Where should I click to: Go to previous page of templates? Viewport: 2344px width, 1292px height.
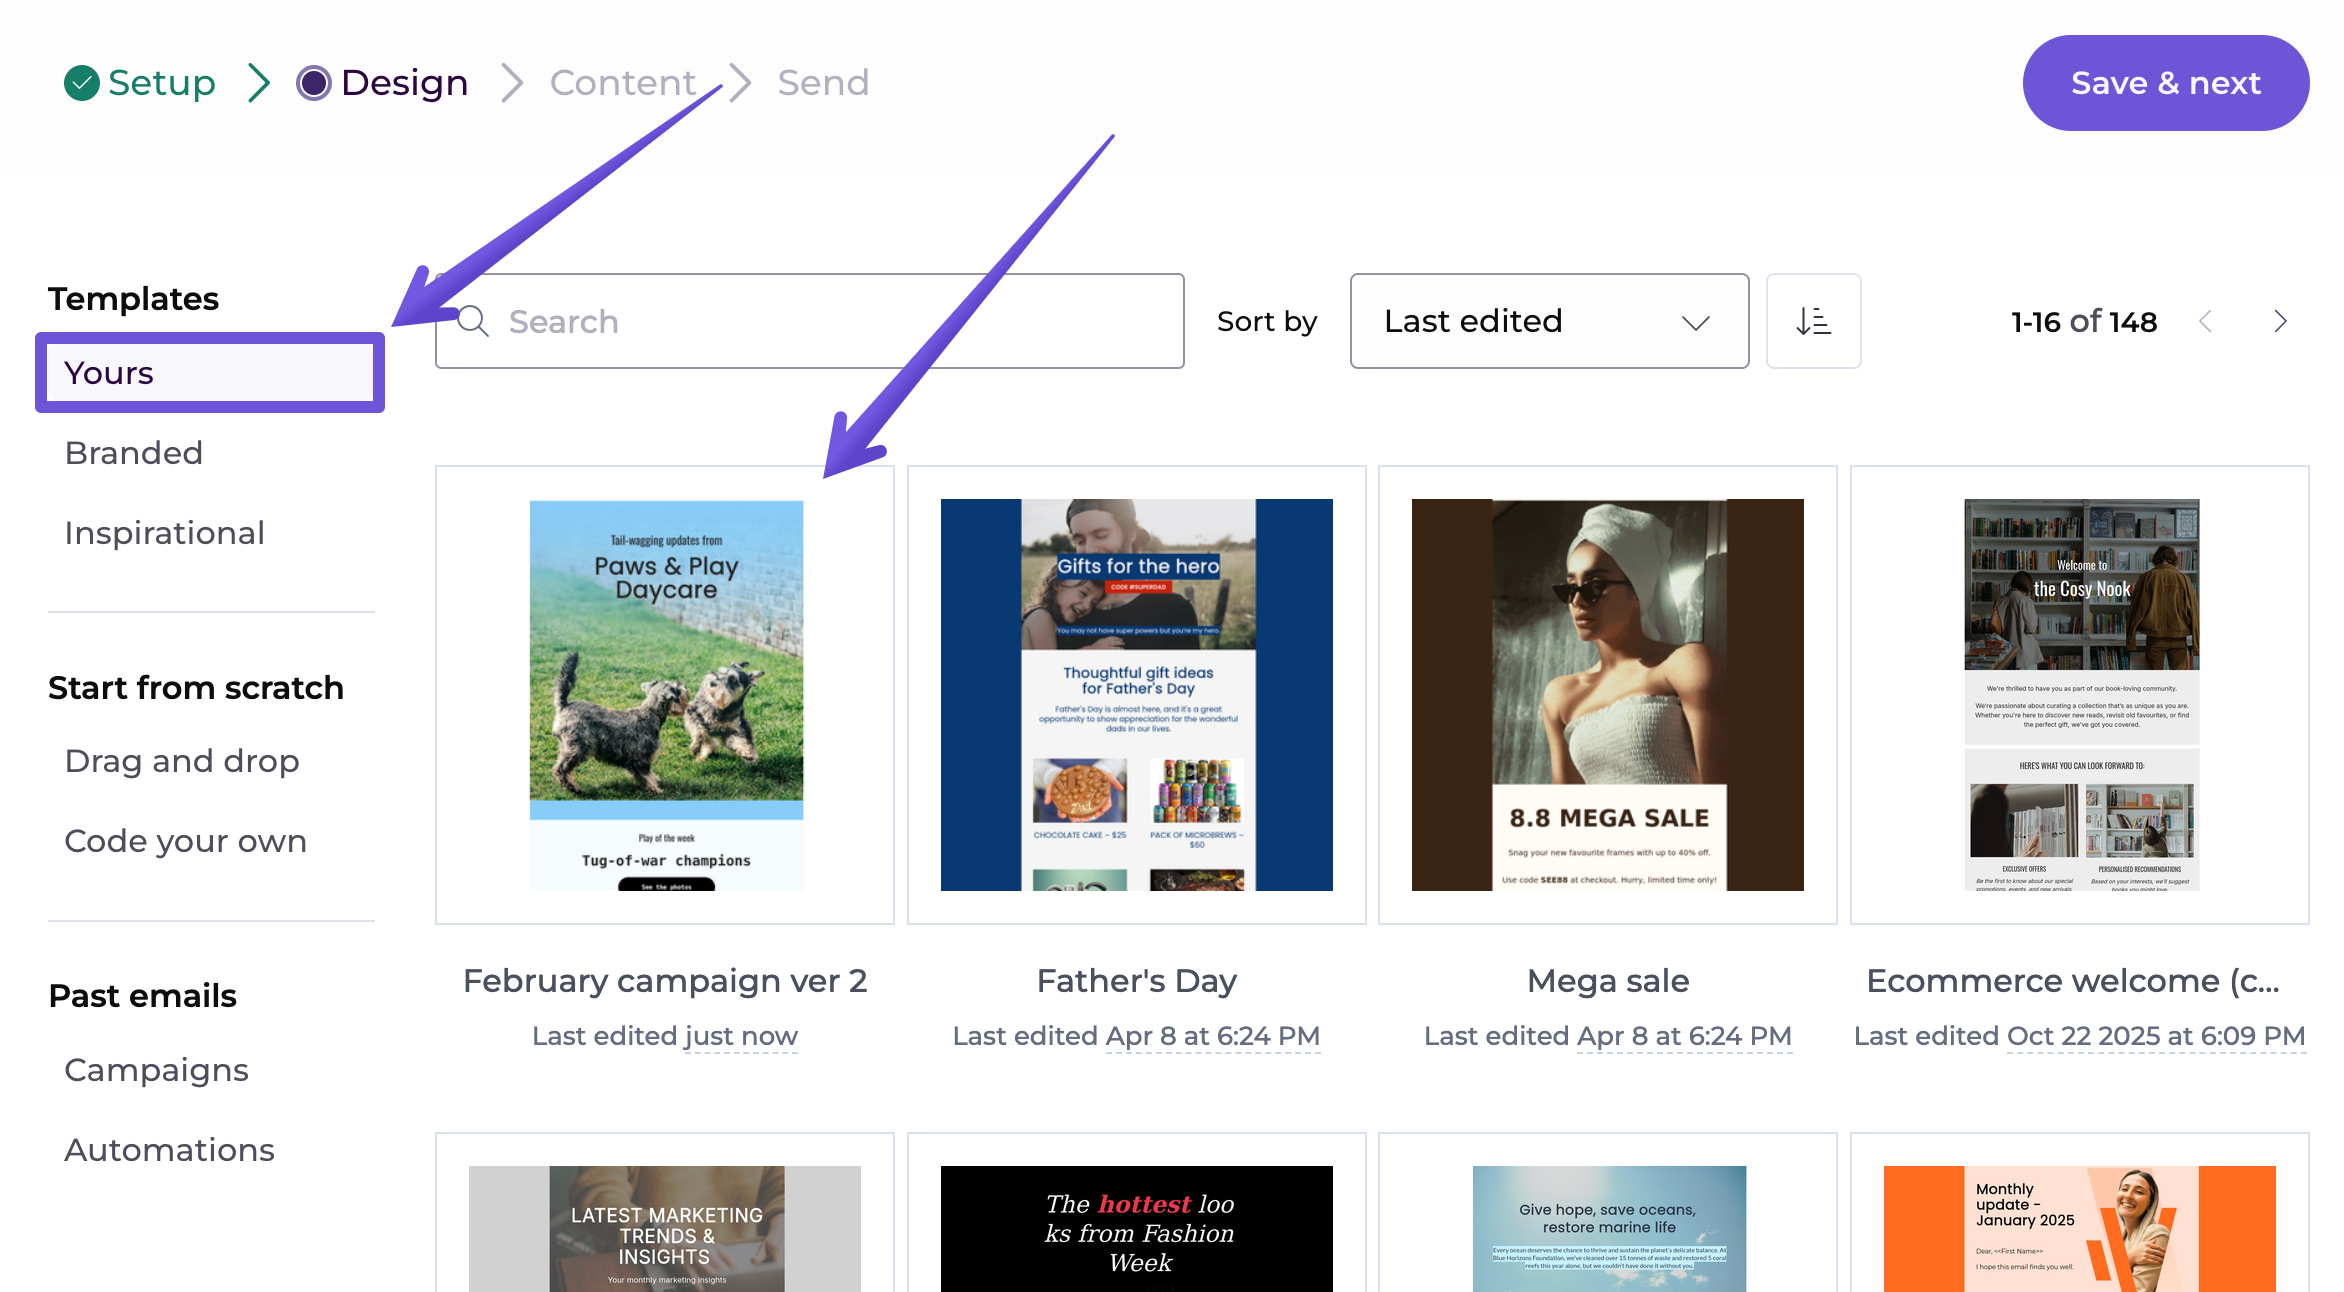point(2205,321)
